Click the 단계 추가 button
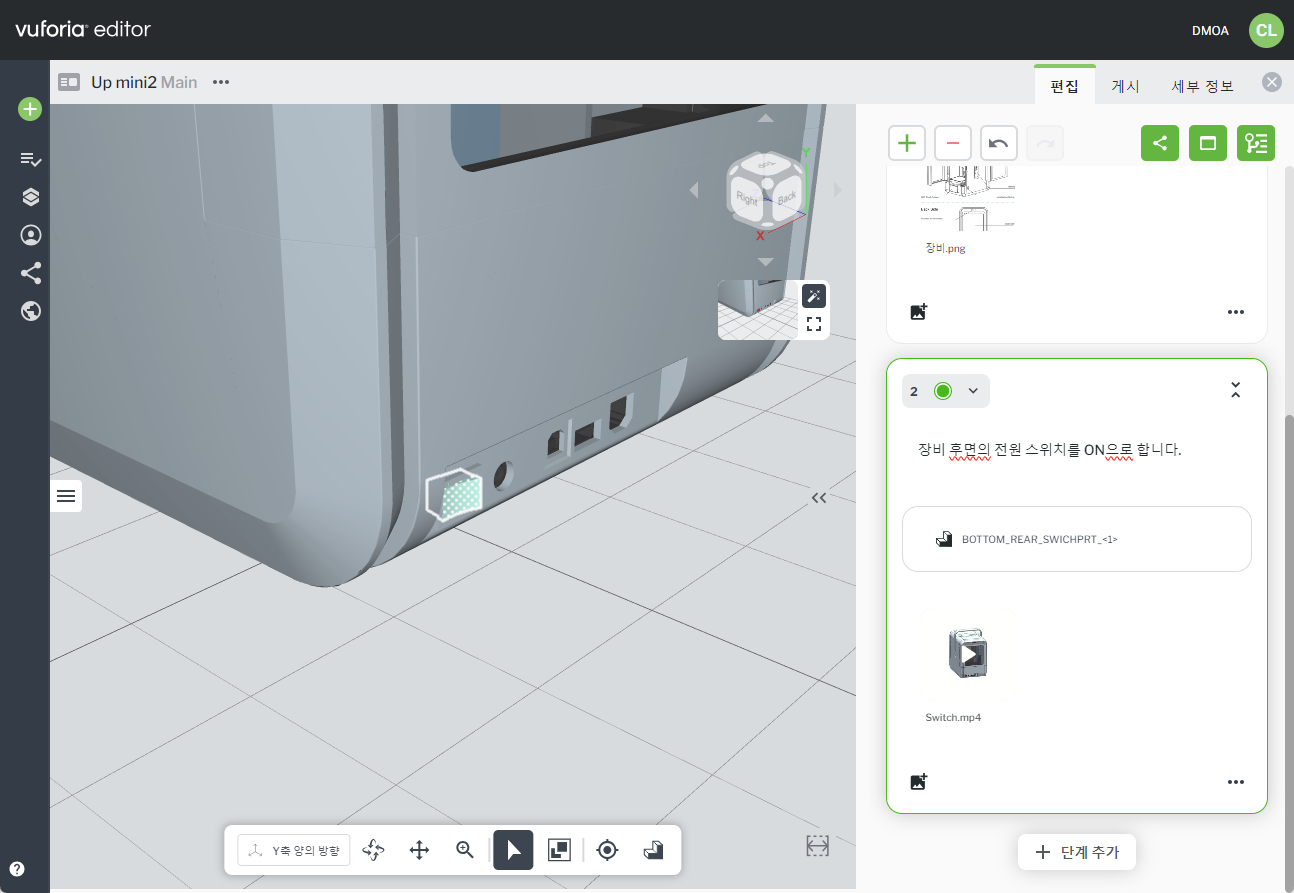 coord(1076,852)
